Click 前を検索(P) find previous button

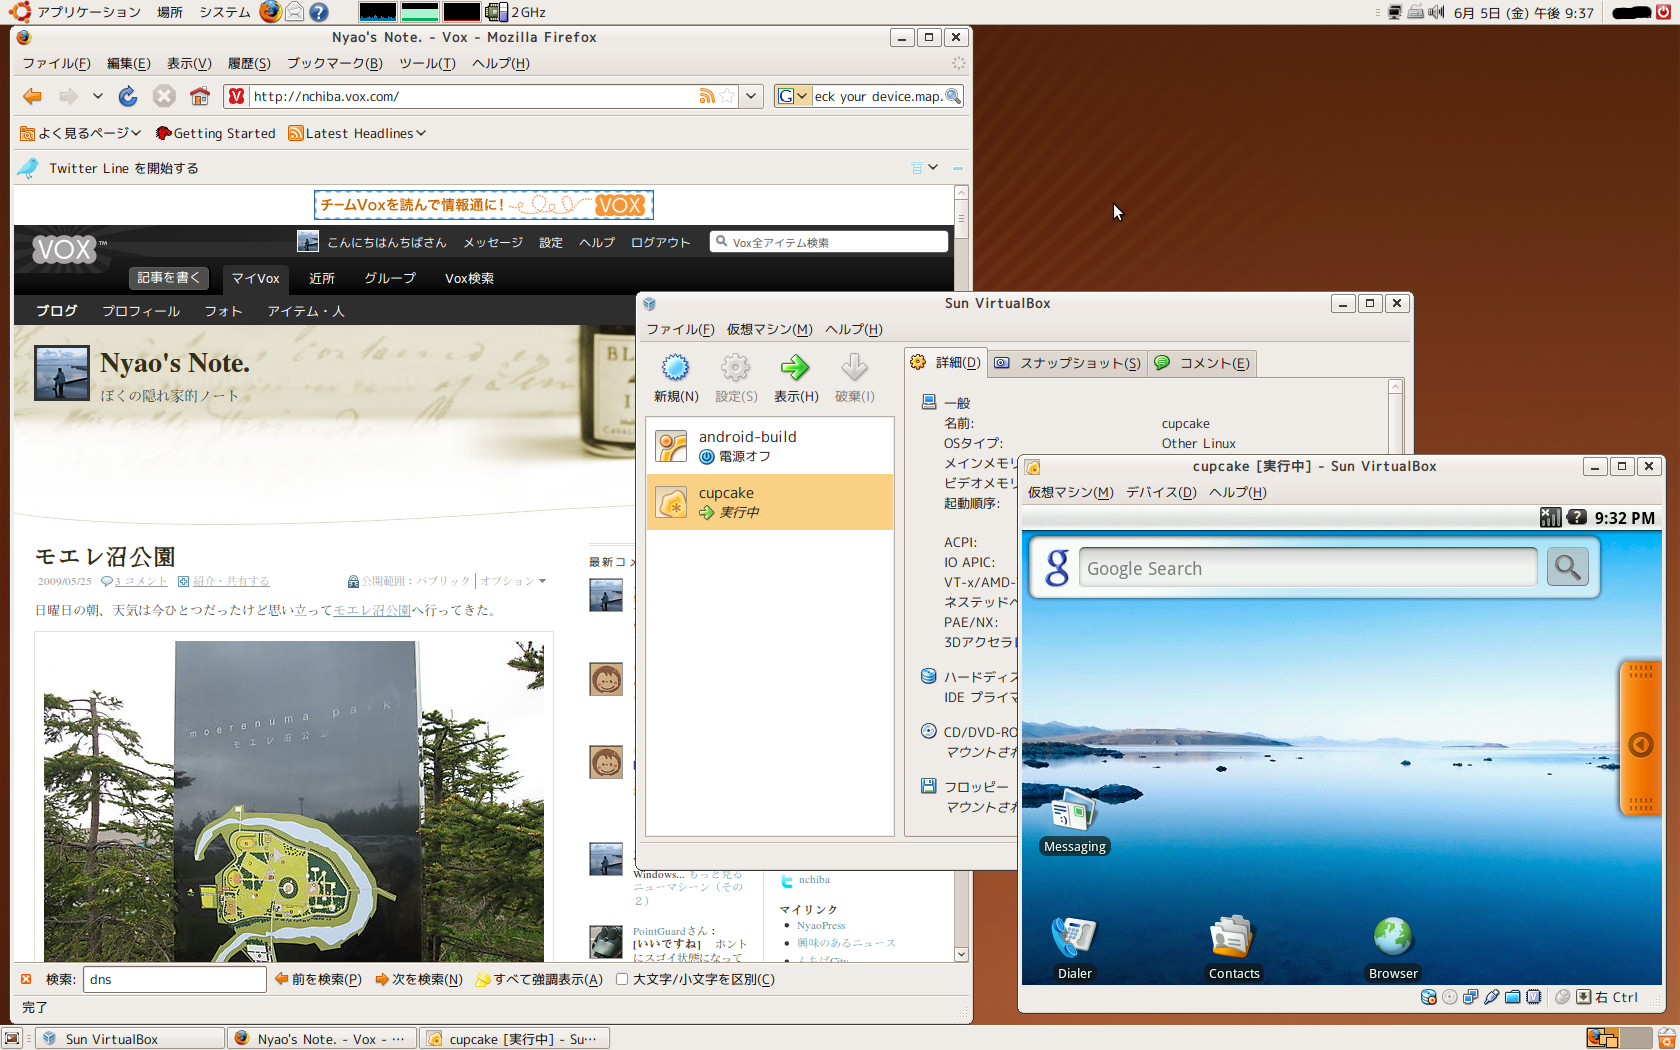[318, 979]
